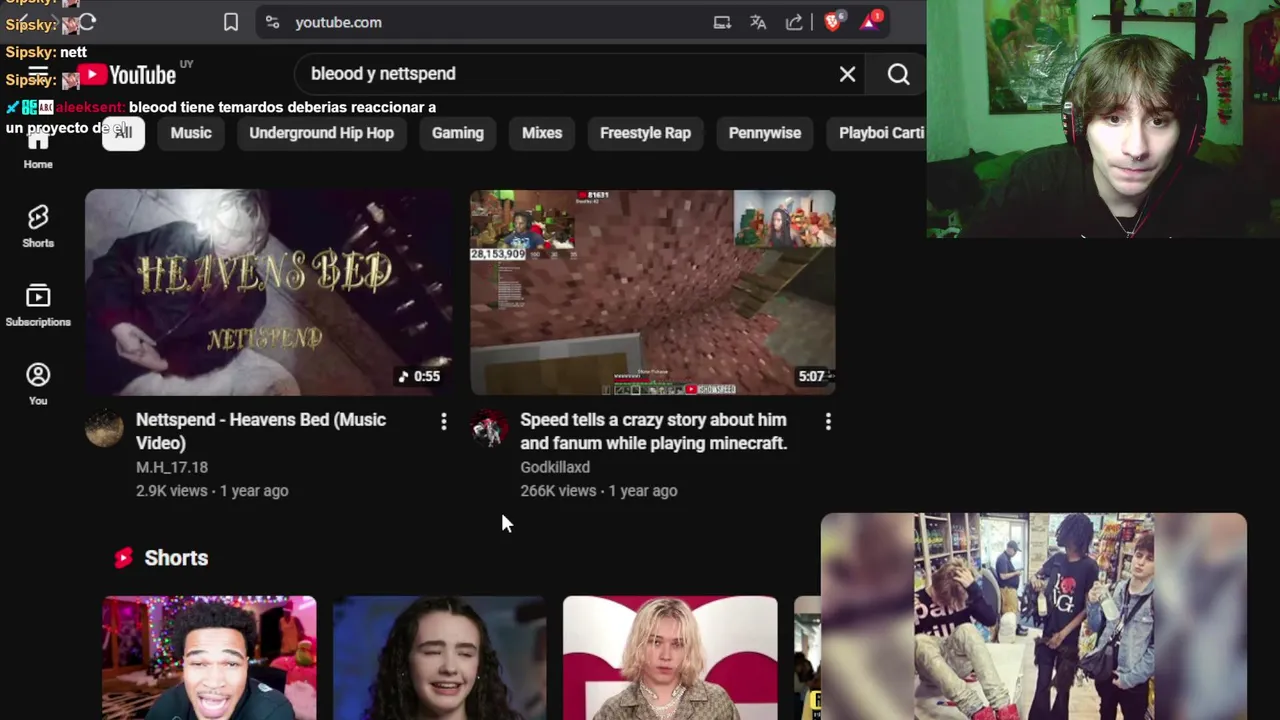This screenshot has height=720, width=1280.
Task: Open the Short with man in Christmas room
Action: pos(209,657)
